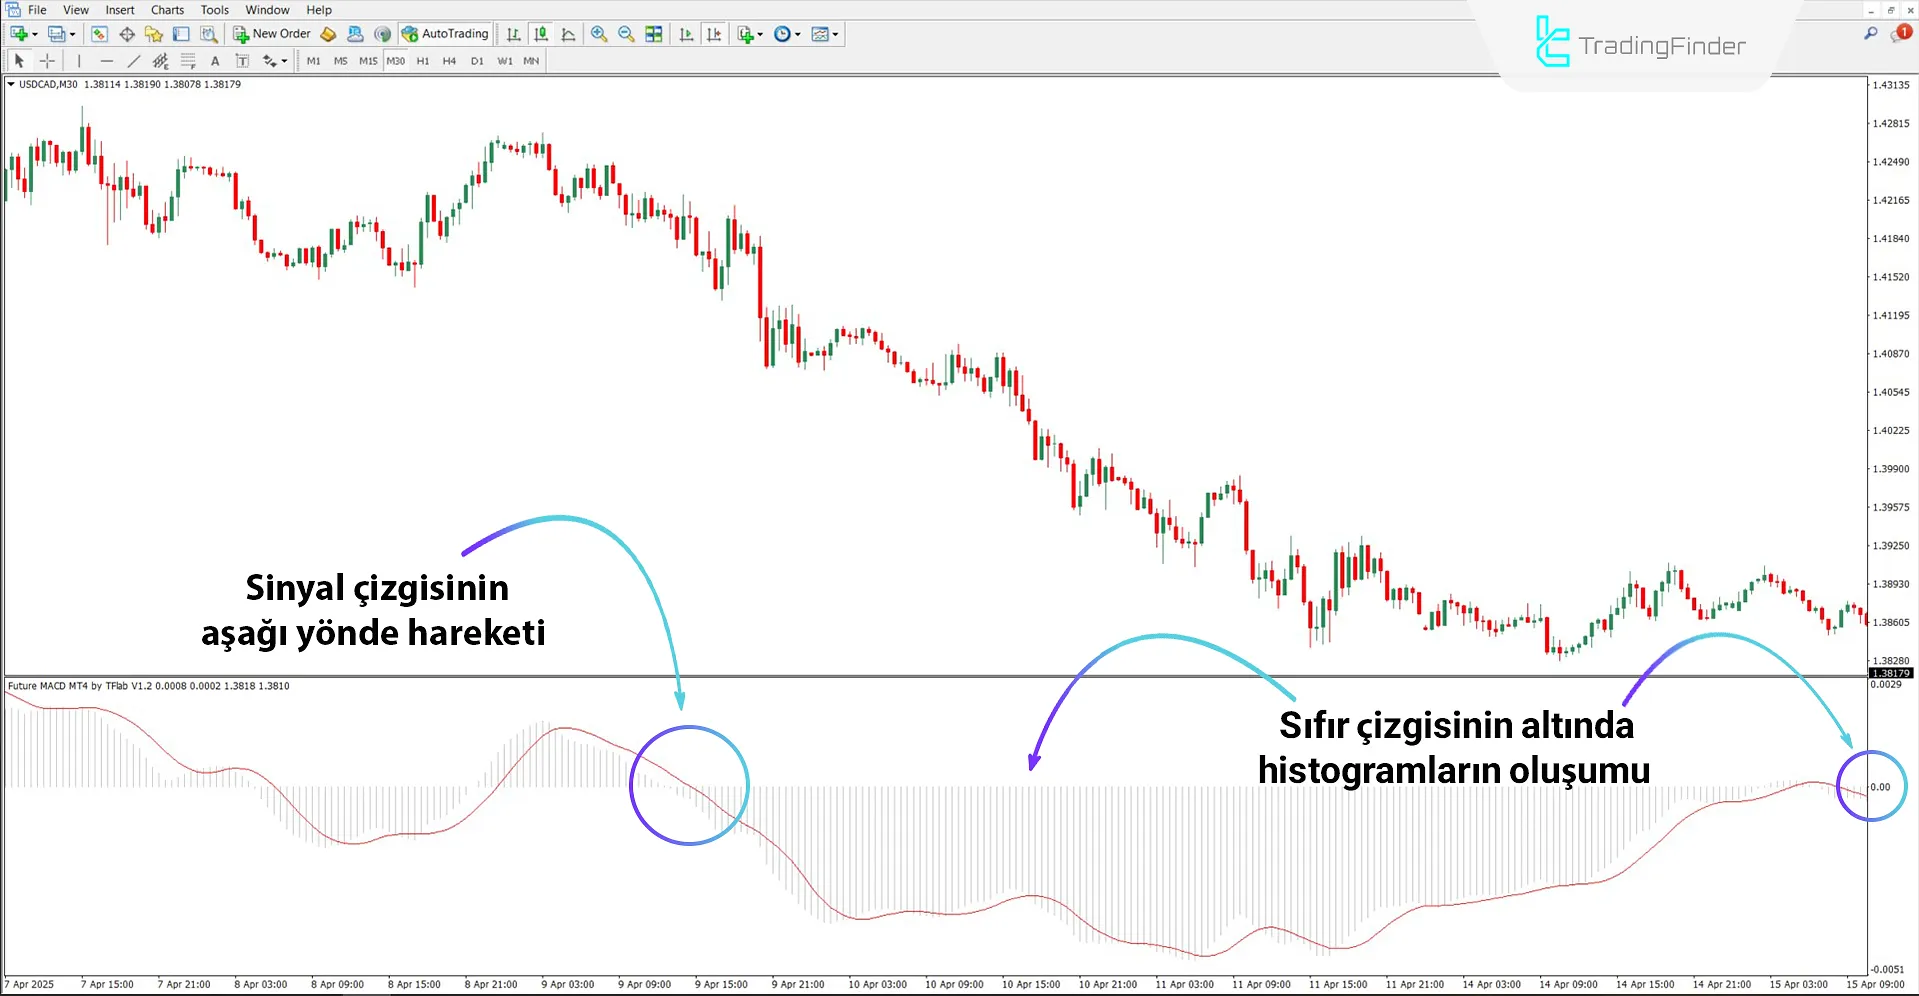Open the Templates dropdown

coord(834,33)
